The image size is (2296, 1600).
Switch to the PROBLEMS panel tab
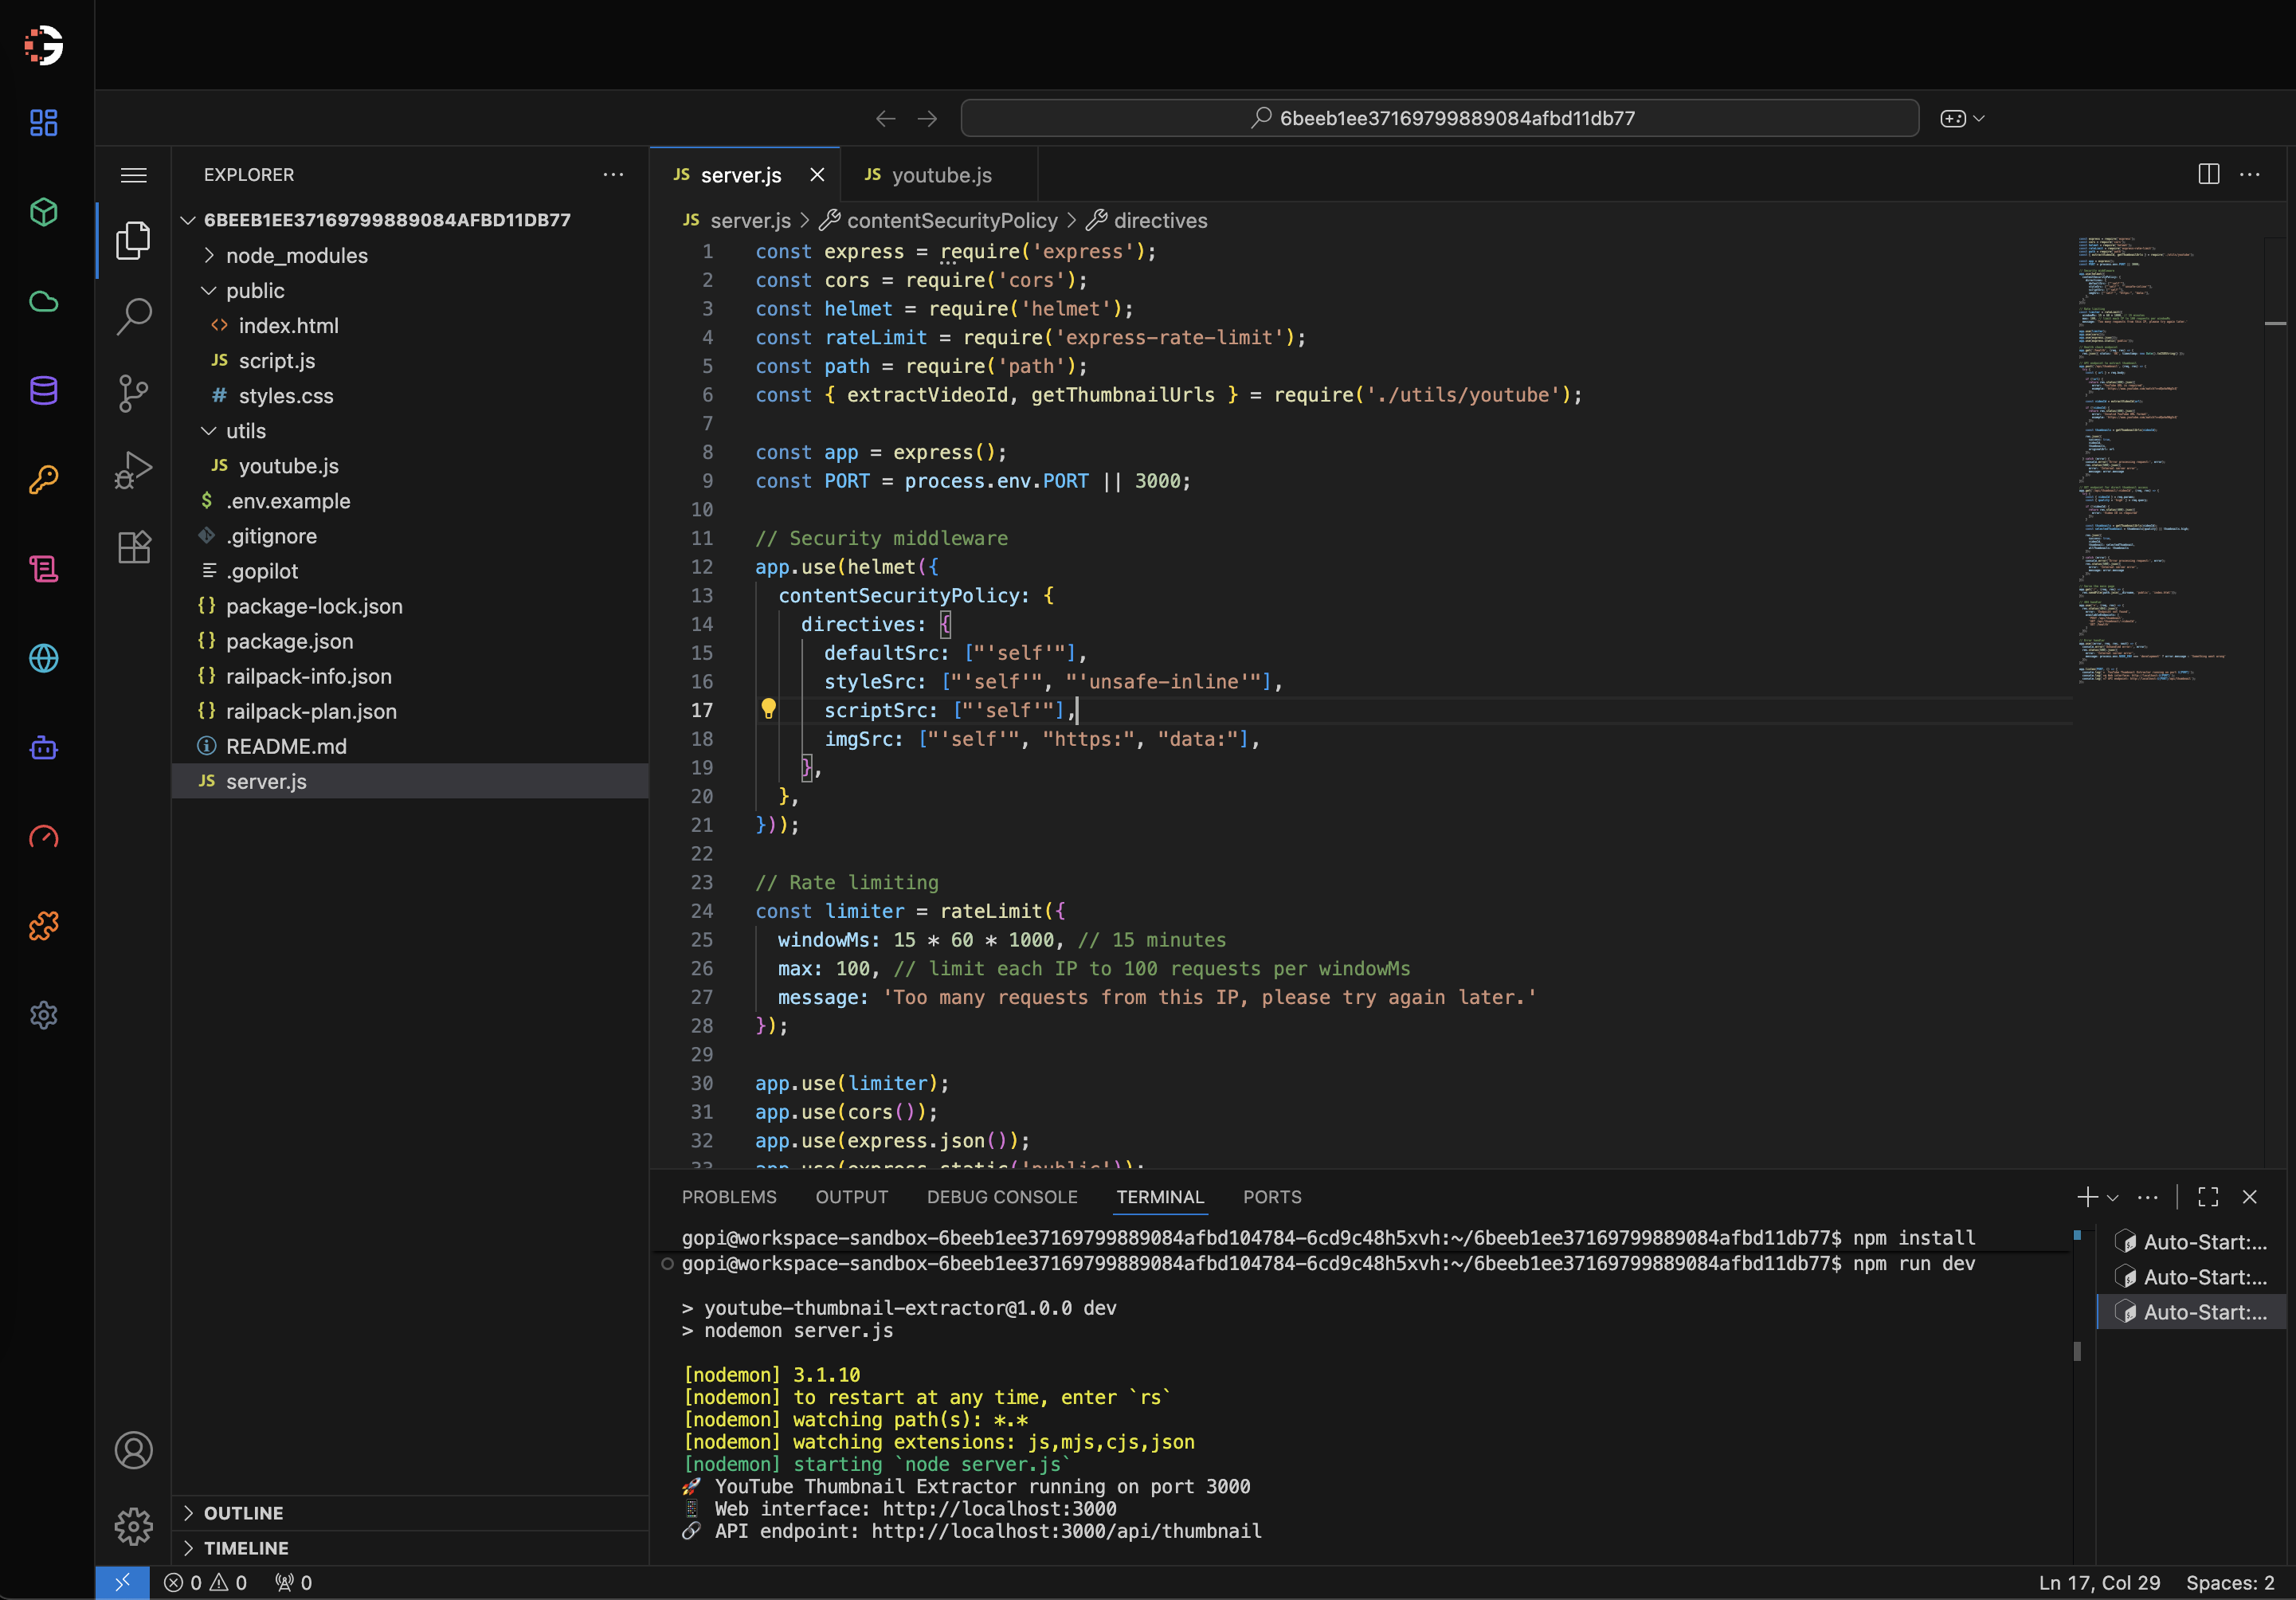(x=729, y=1197)
